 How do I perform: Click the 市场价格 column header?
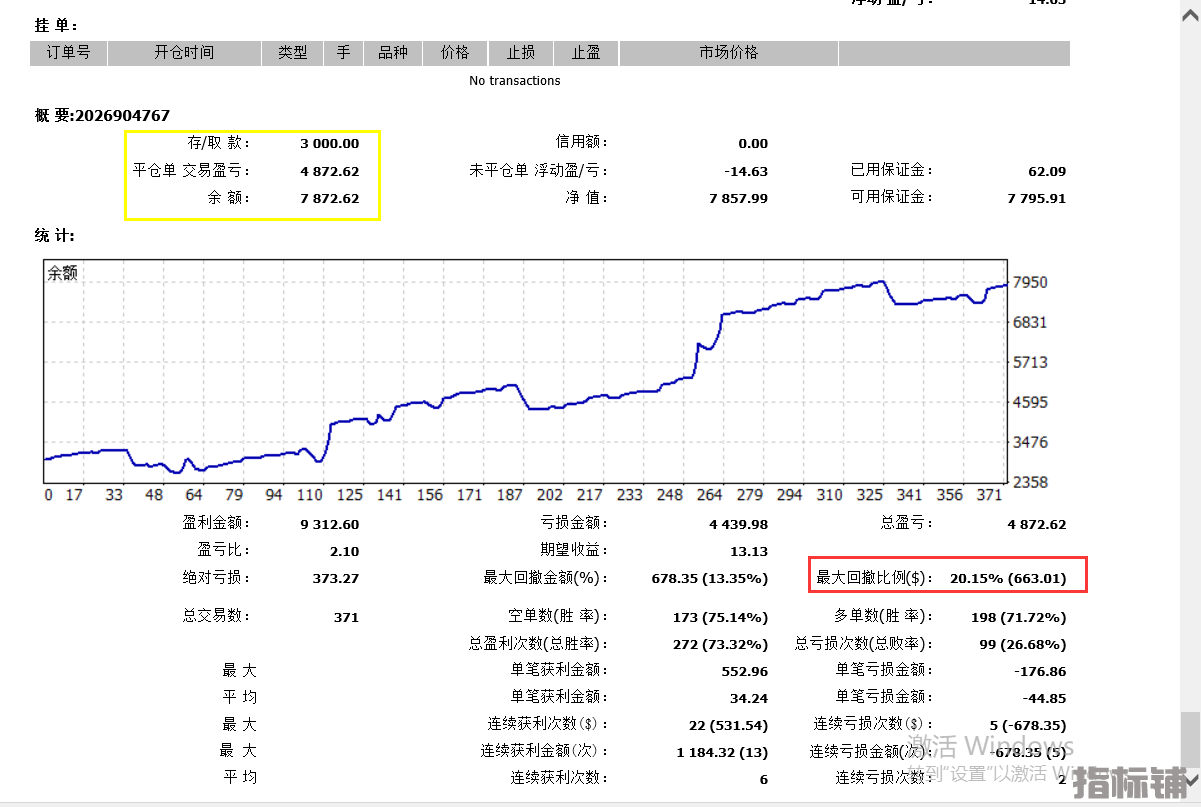point(729,53)
